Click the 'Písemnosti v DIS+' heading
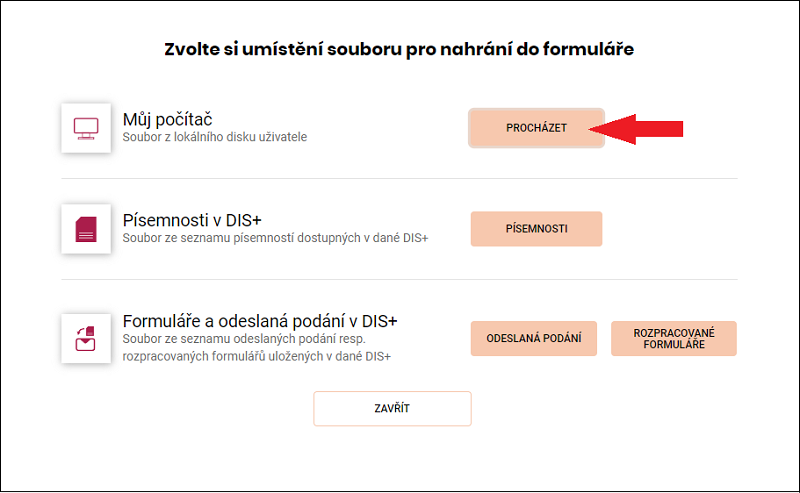Screen dimensions: 800x493 (x=192, y=220)
